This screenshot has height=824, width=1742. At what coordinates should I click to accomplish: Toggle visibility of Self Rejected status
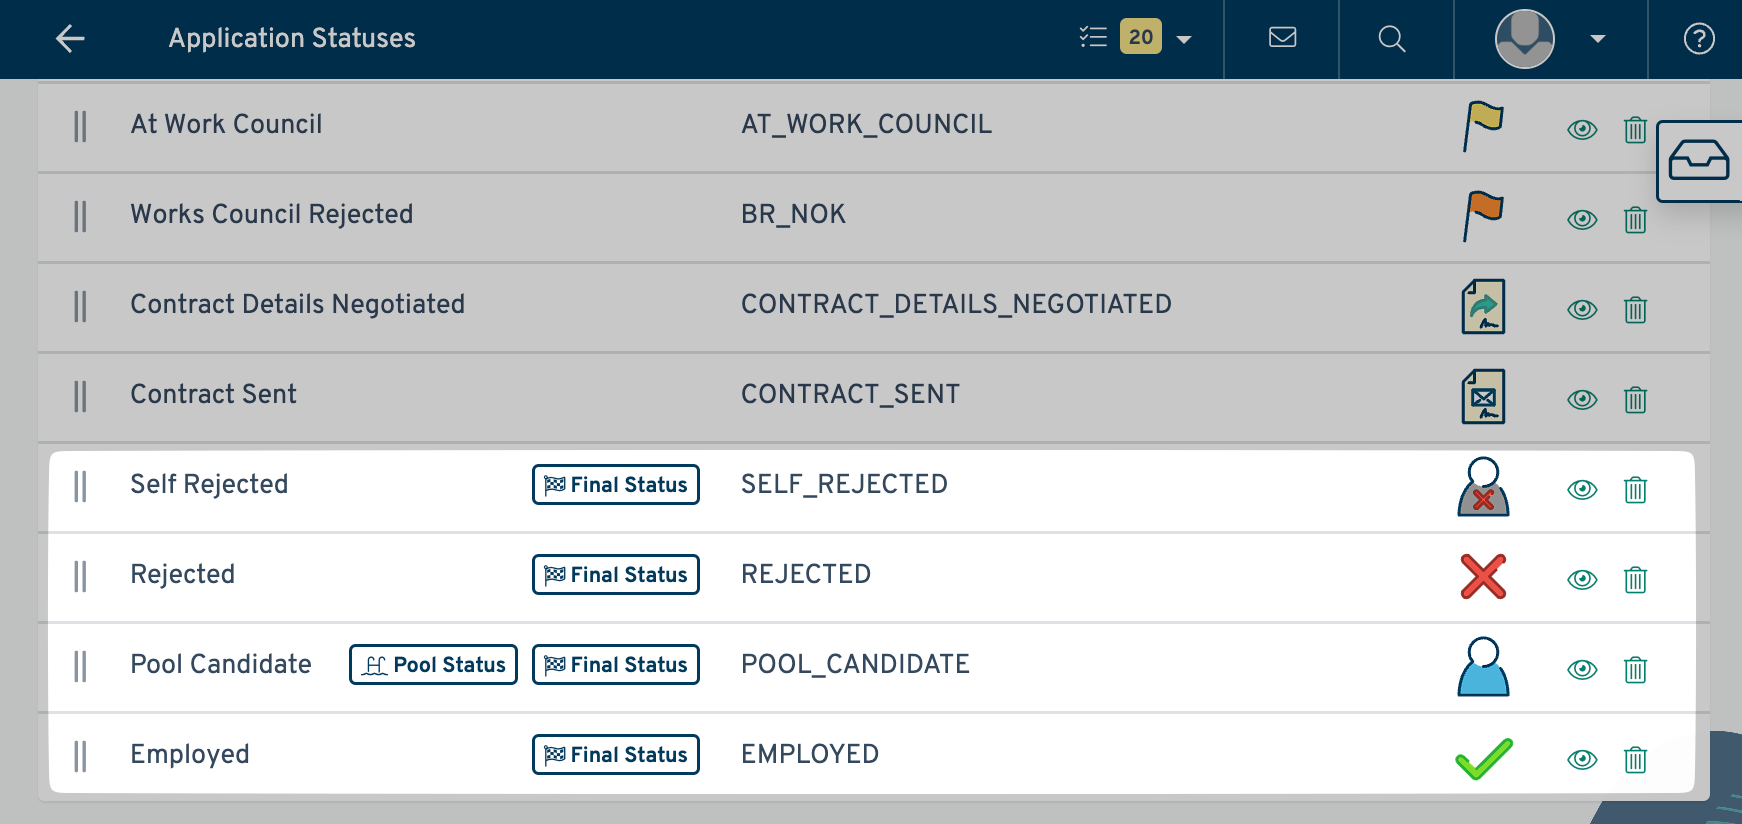(x=1581, y=489)
